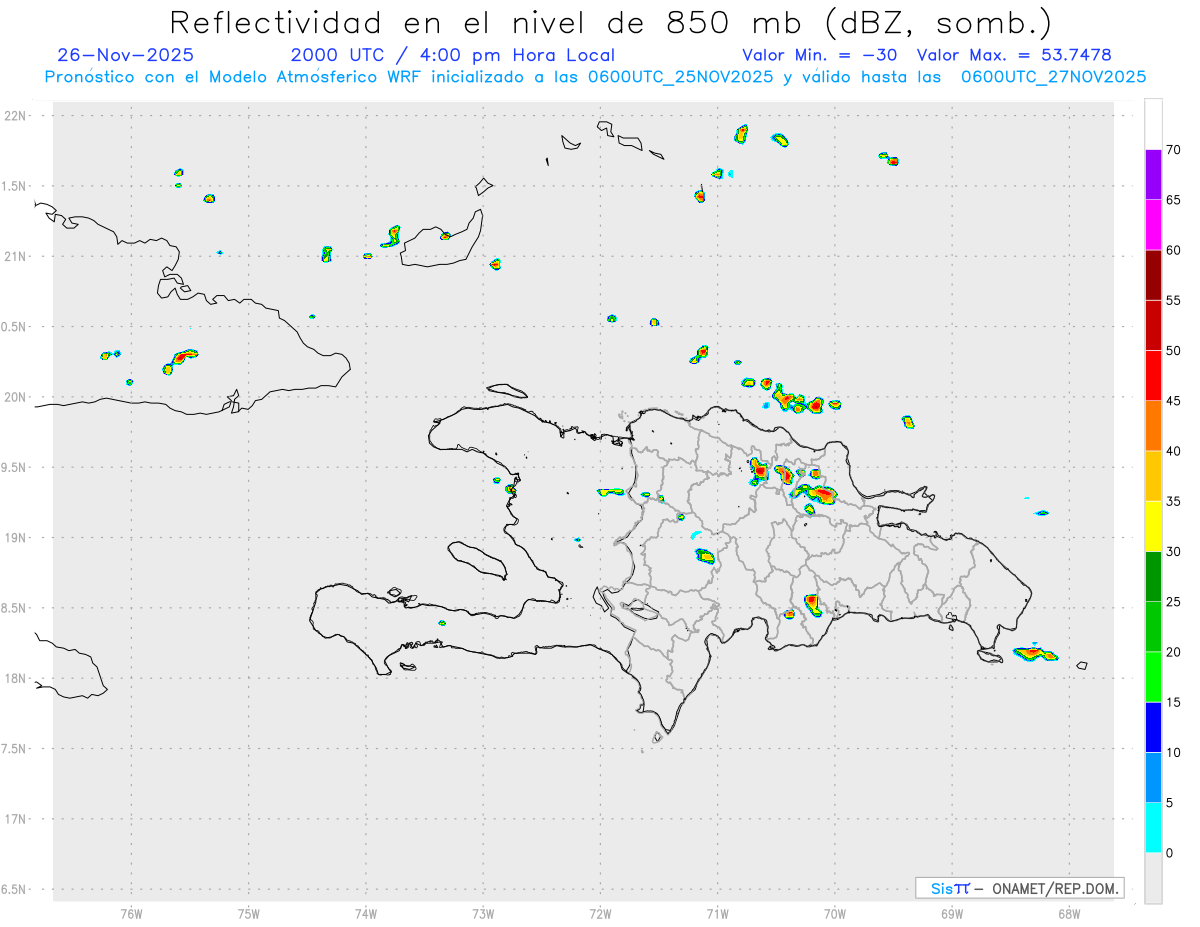
Task: Click the purple 65-70 dBZ colorbar segment
Action: [x=1153, y=175]
